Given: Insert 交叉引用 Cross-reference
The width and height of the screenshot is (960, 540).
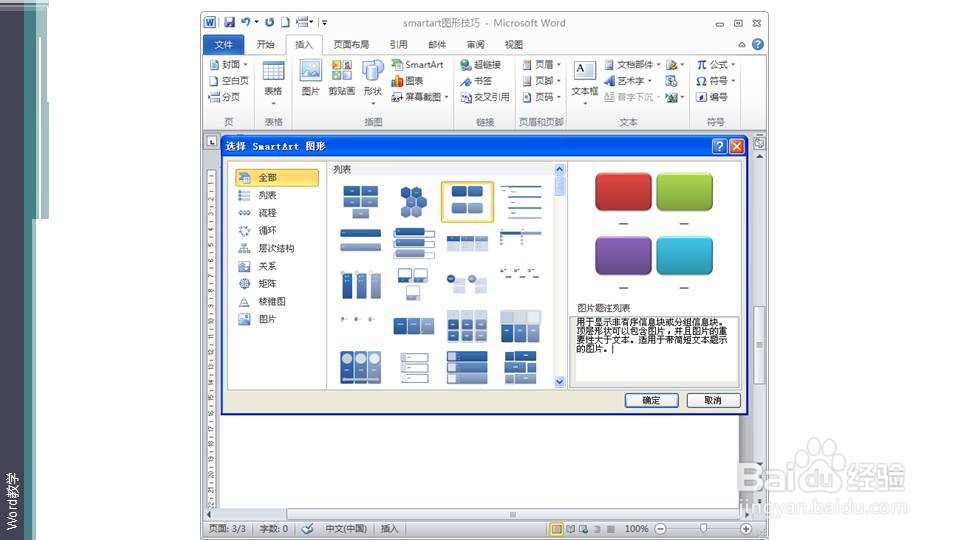Looking at the screenshot, I should (485, 97).
